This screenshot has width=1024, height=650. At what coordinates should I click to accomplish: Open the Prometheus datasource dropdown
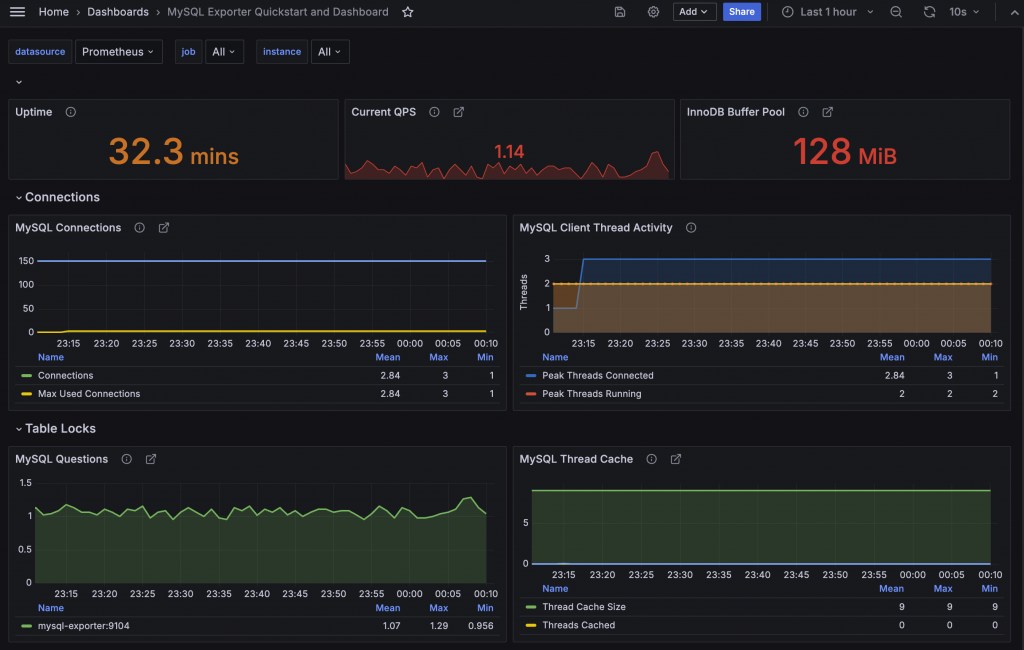pyautogui.click(x=119, y=52)
